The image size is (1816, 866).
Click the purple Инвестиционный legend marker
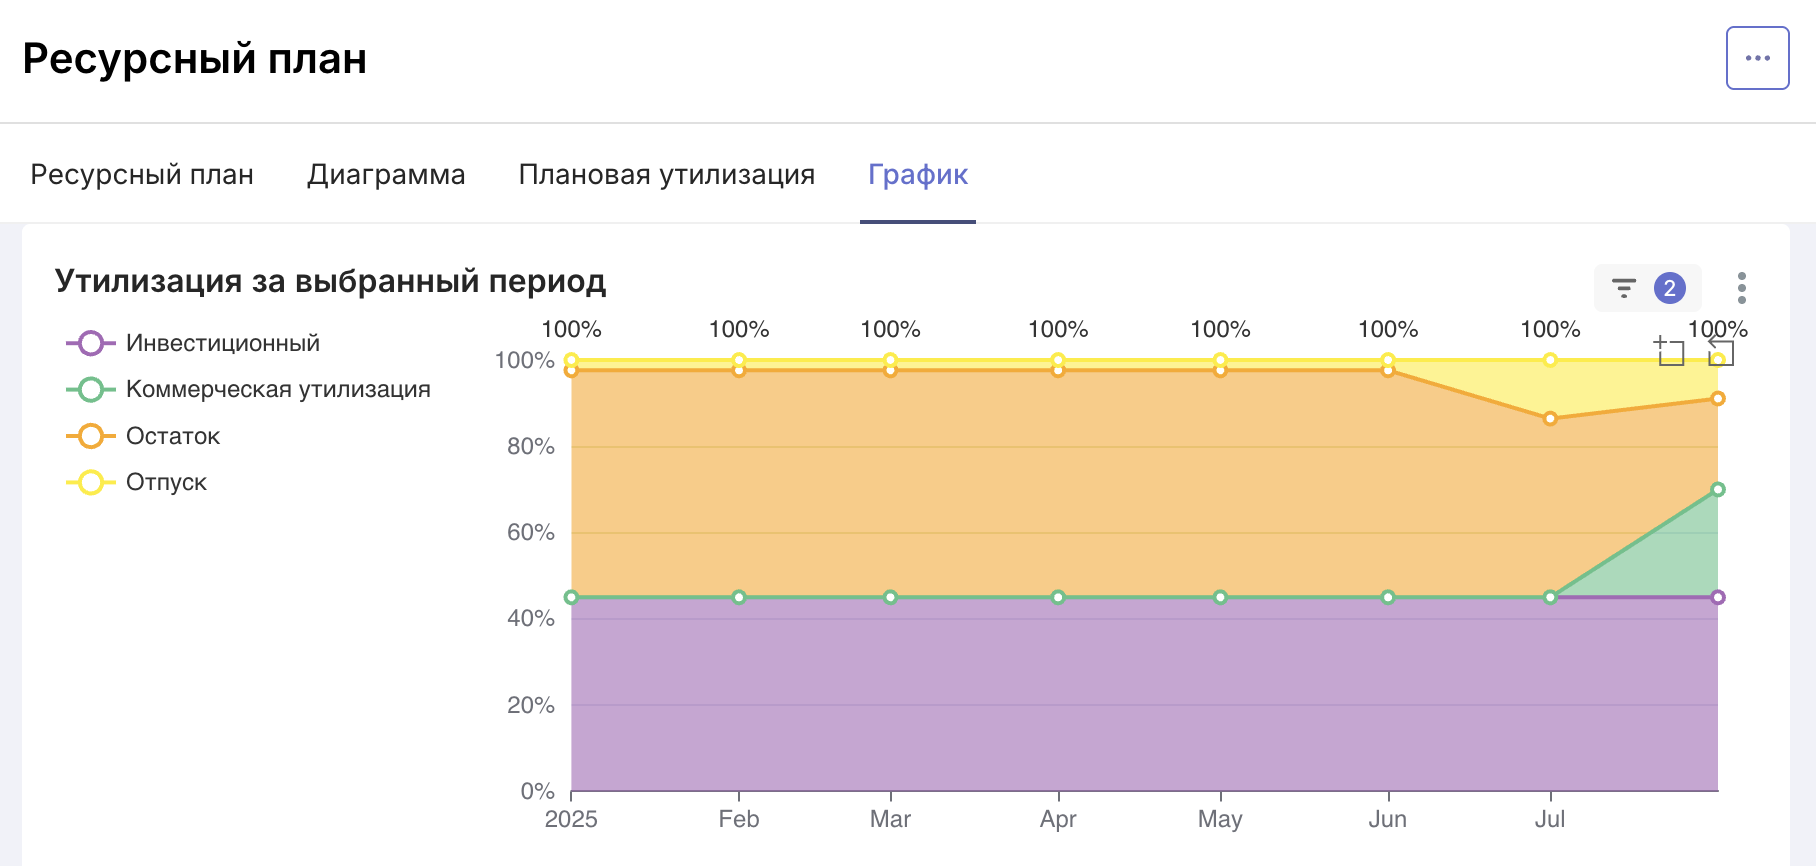[x=91, y=343]
